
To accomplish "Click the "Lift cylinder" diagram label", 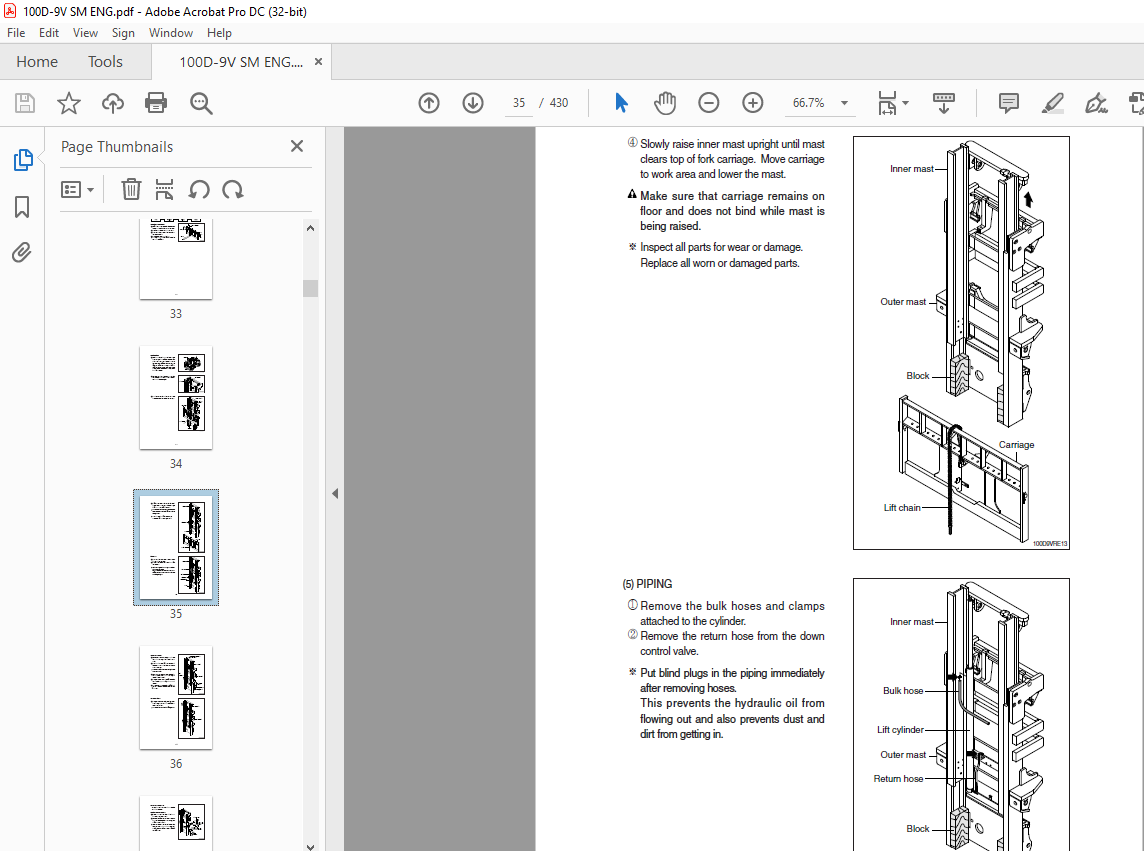I will [900, 730].
